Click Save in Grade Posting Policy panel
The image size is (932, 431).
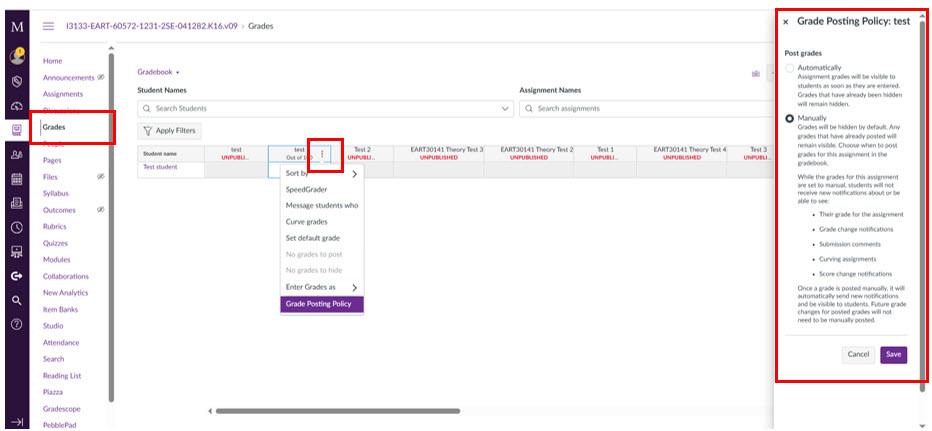893,354
